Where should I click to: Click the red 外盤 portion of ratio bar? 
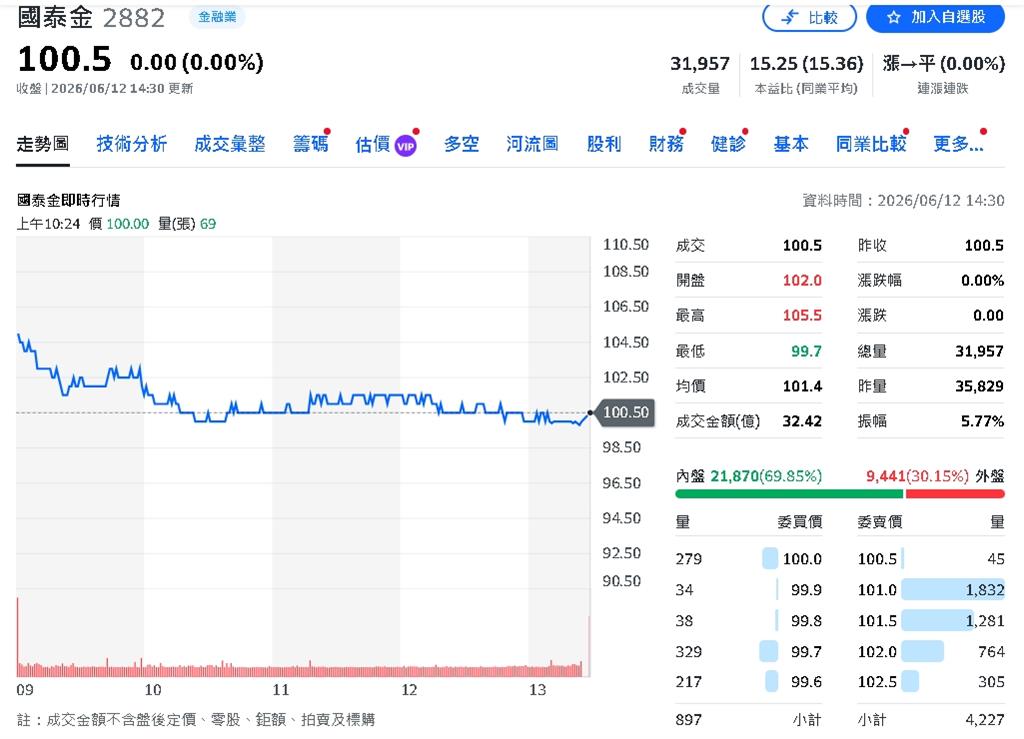coord(955,494)
